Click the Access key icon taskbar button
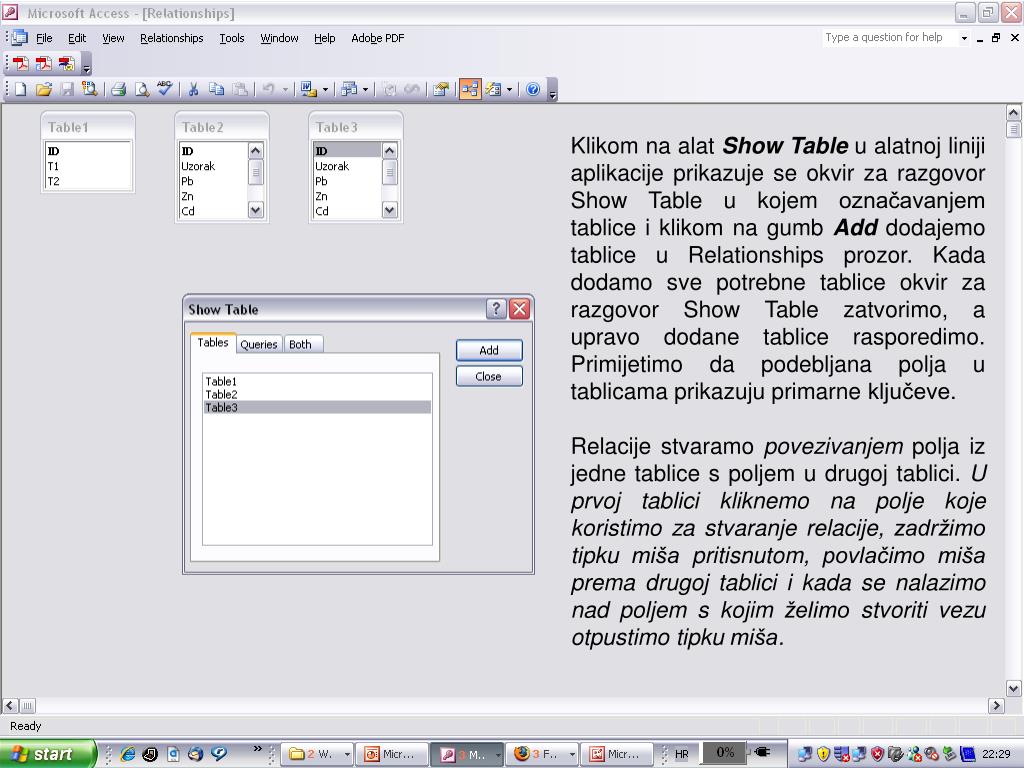Screen dimensions: 1024x768 [x=466, y=754]
